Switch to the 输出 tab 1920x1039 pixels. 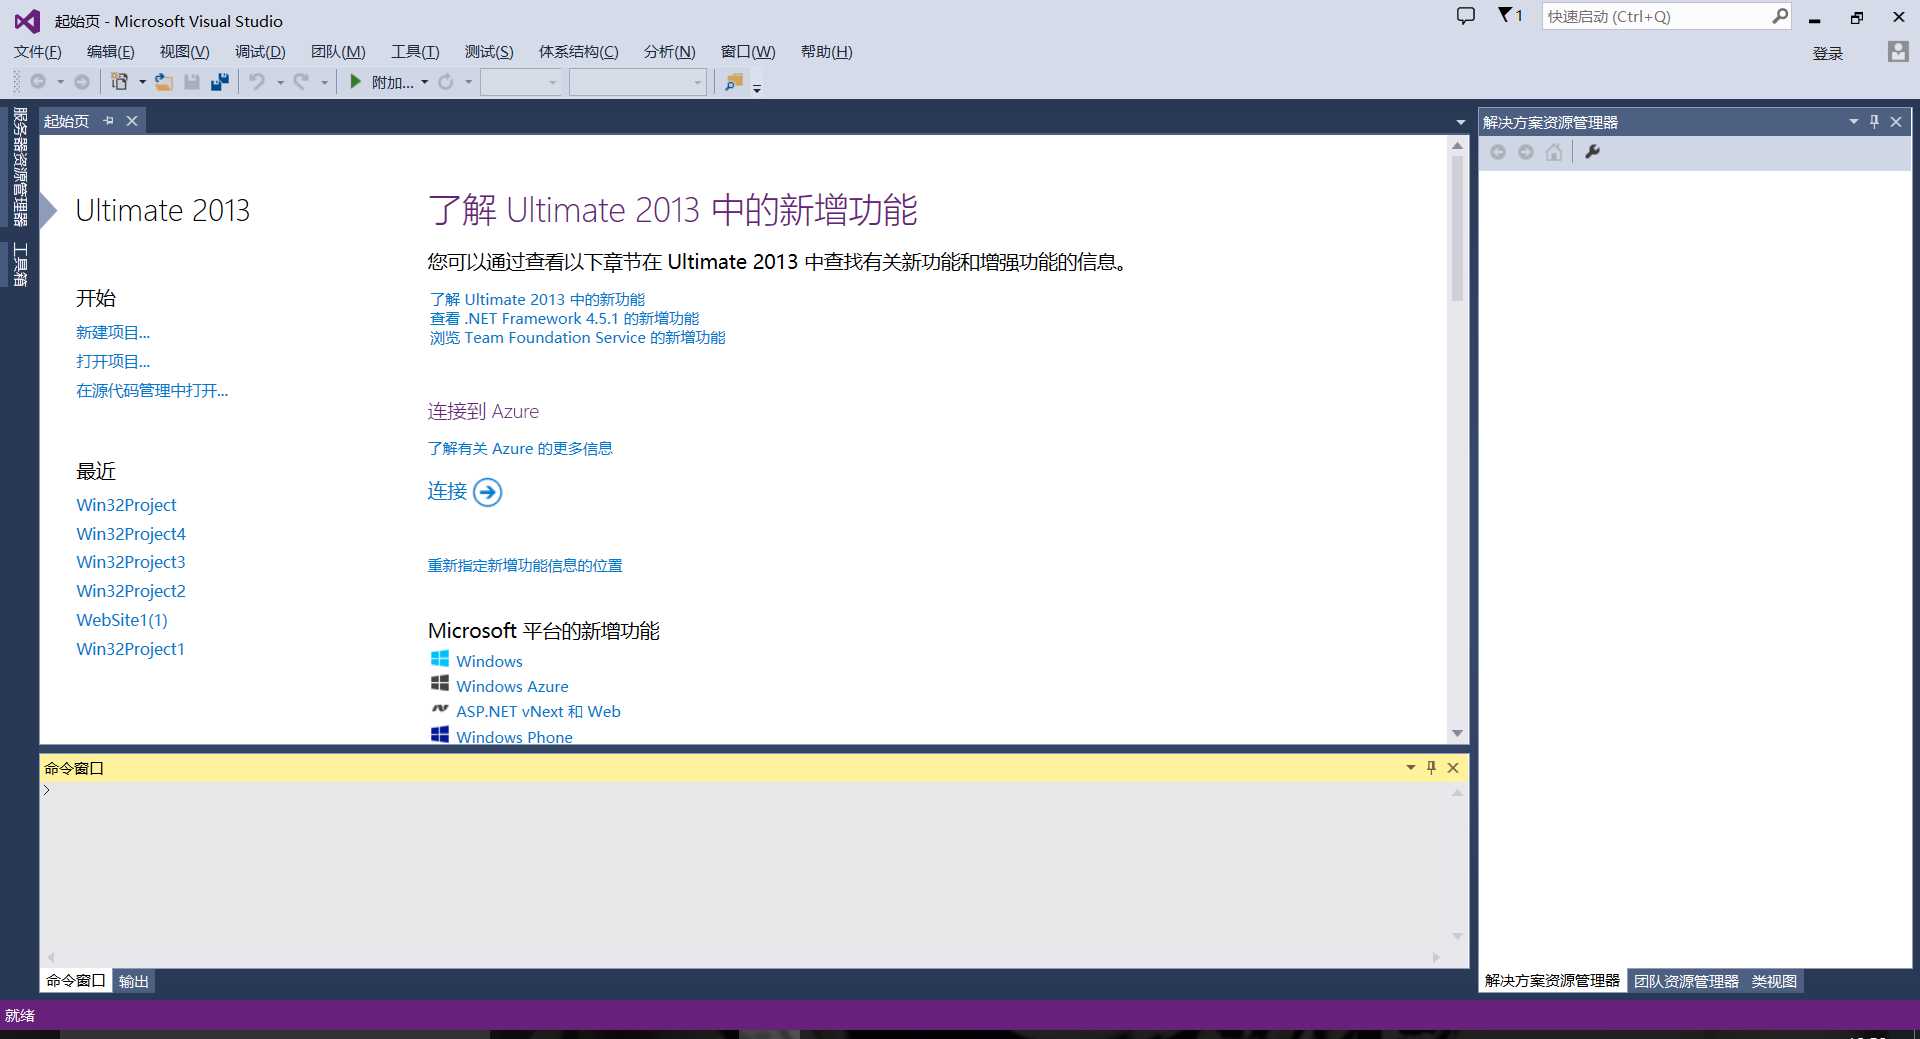click(x=134, y=981)
